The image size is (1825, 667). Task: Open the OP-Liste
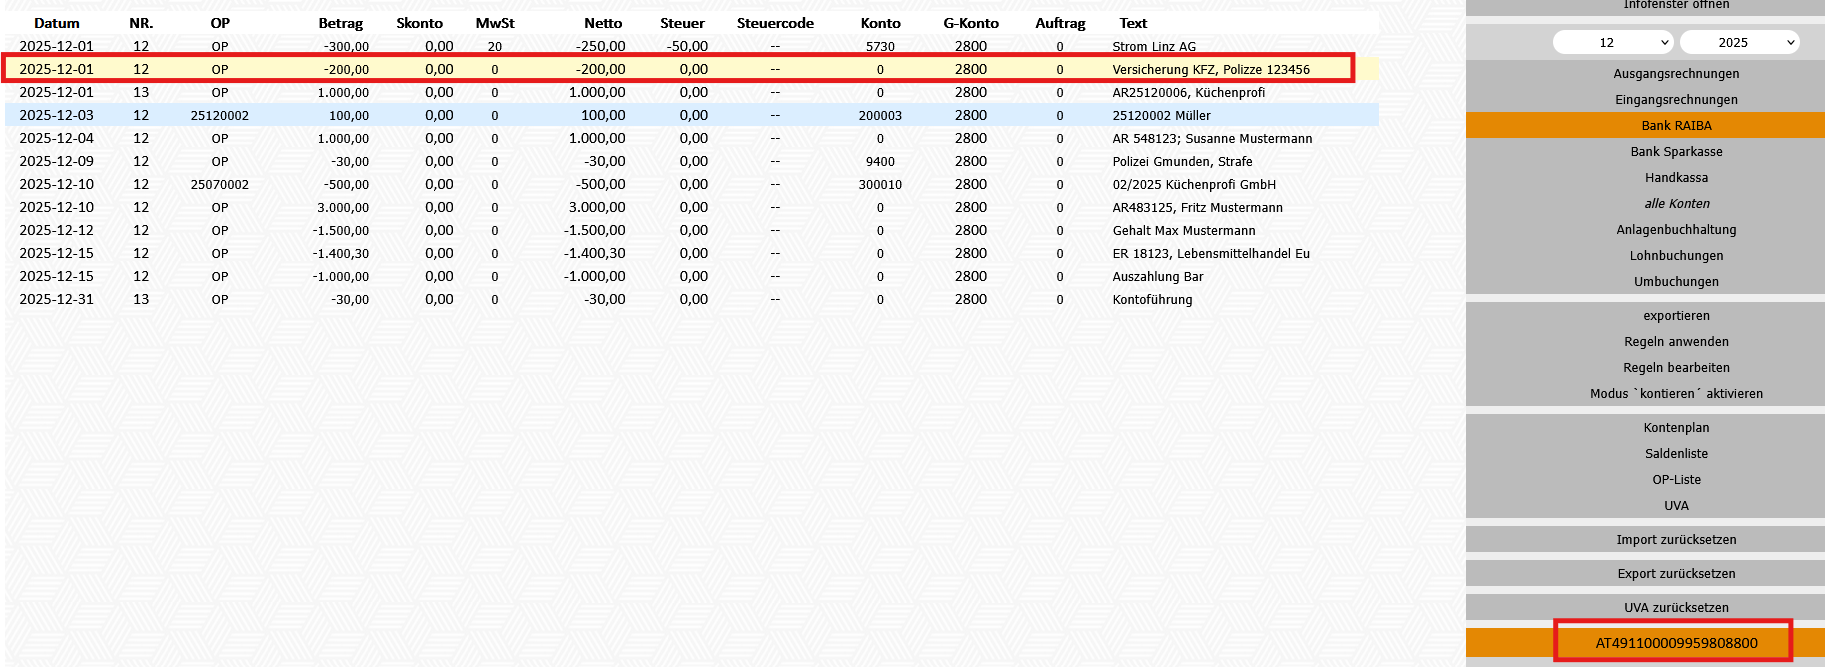click(1676, 480)
